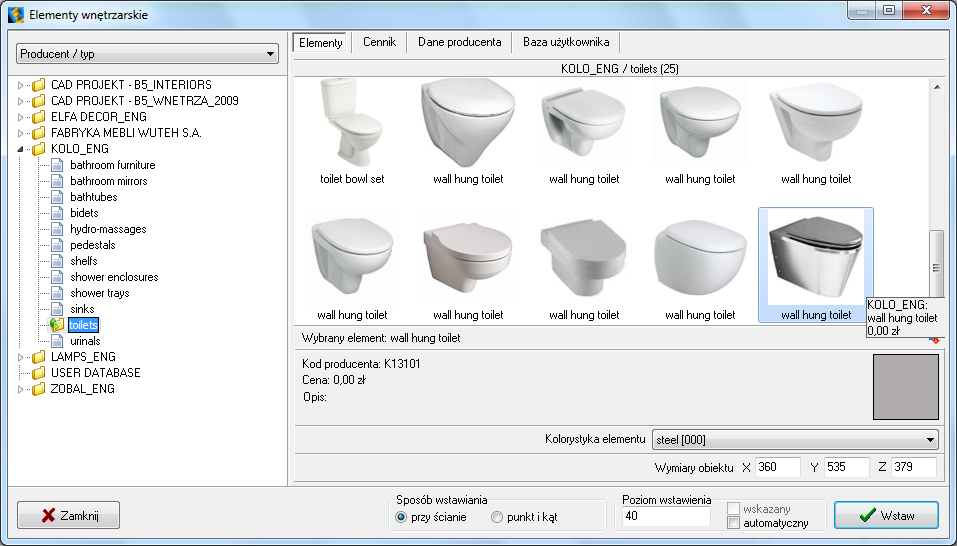
Task: Expand the LAMPS_ENG node
Action: point(20,357)
